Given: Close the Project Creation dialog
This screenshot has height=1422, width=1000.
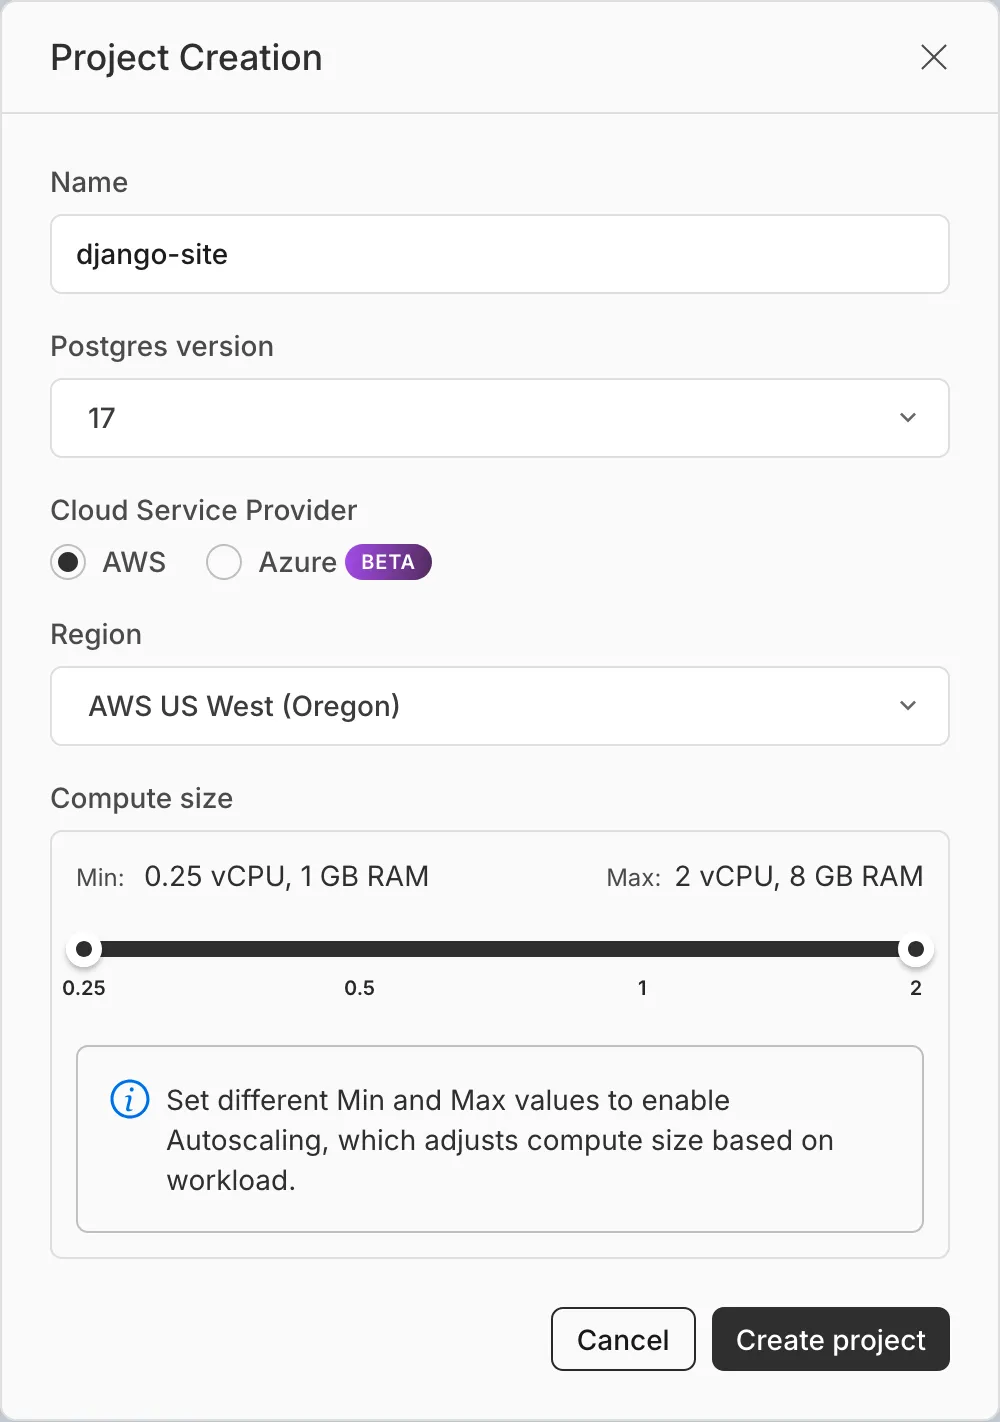Looking at the screenshot, I should (933, 58).
